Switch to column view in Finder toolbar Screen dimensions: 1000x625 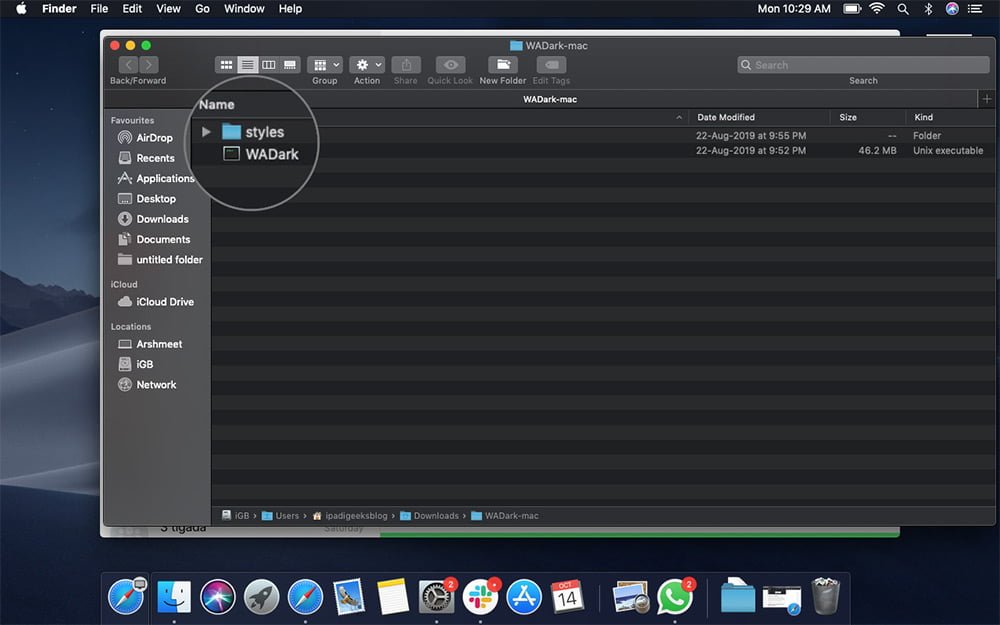pos(268,64)
